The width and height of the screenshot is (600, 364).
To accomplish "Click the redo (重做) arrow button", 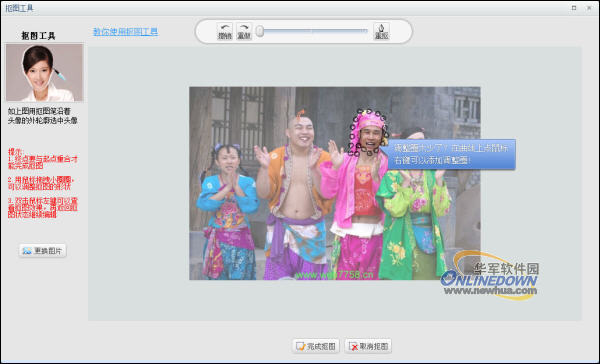I will point(244,31).
